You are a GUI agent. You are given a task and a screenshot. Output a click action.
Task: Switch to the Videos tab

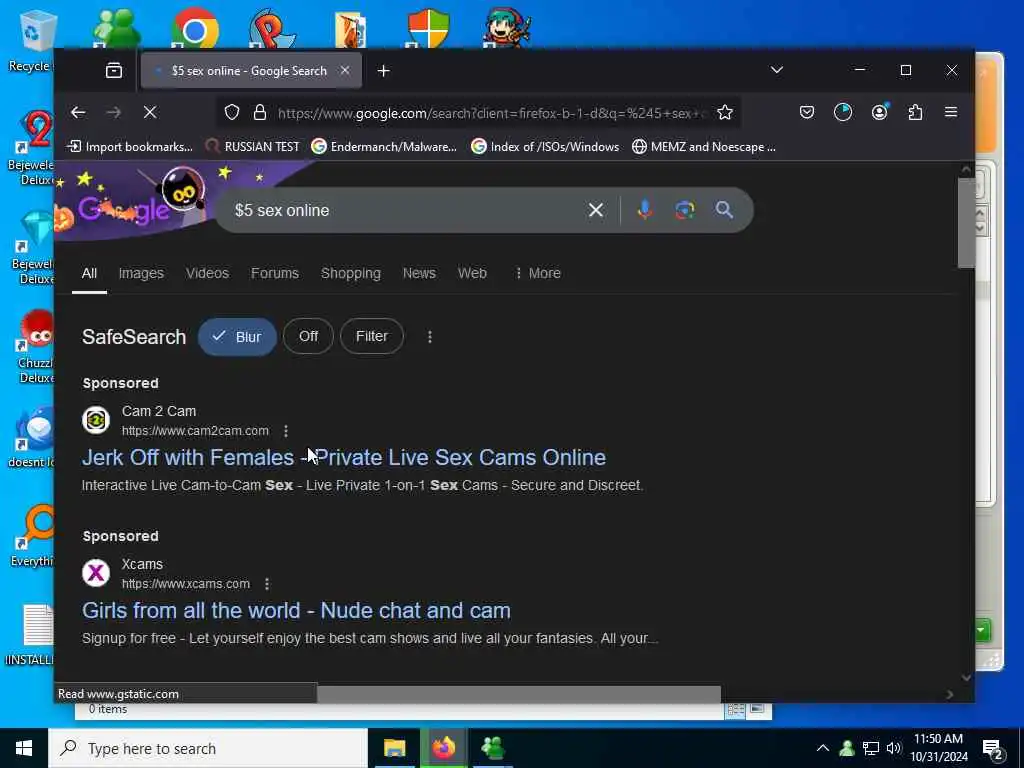[207, 273]
